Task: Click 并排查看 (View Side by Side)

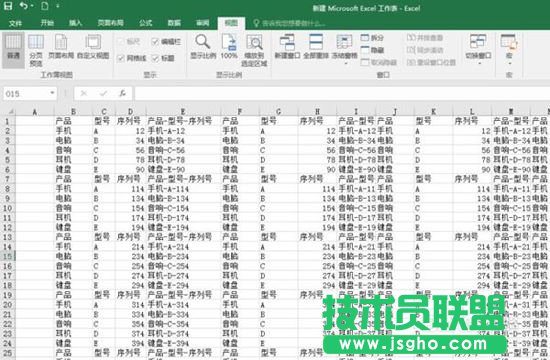Action: (424, 38)
